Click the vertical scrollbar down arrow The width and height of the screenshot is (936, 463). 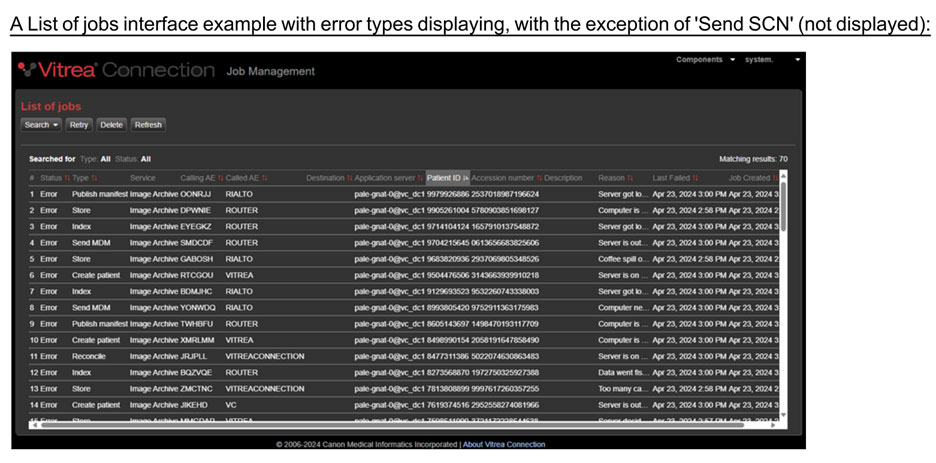coord(783,415)
